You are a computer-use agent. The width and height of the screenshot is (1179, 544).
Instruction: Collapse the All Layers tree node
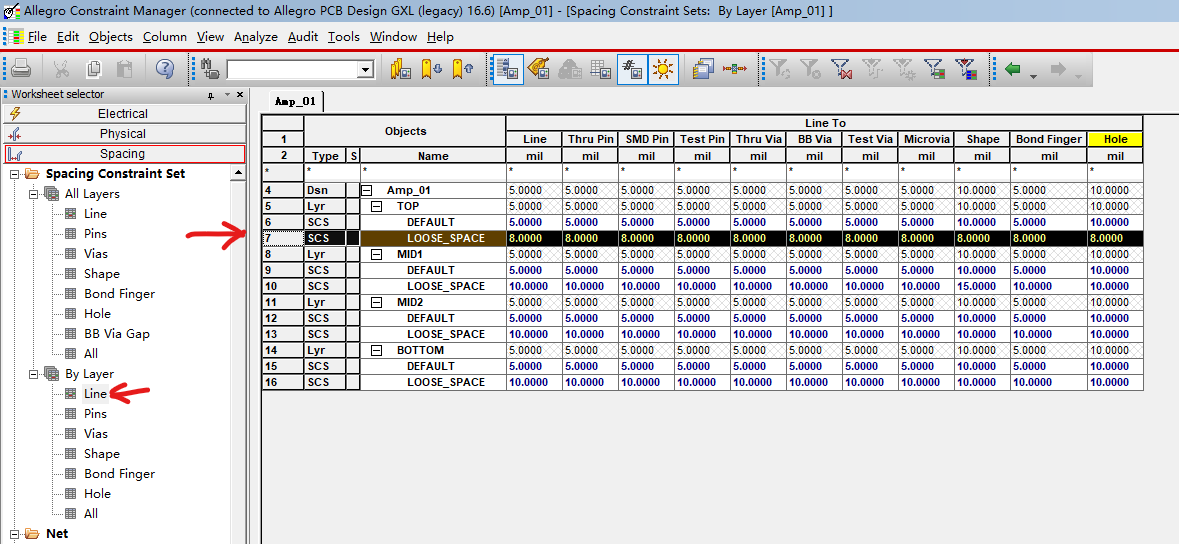[34, 194]
